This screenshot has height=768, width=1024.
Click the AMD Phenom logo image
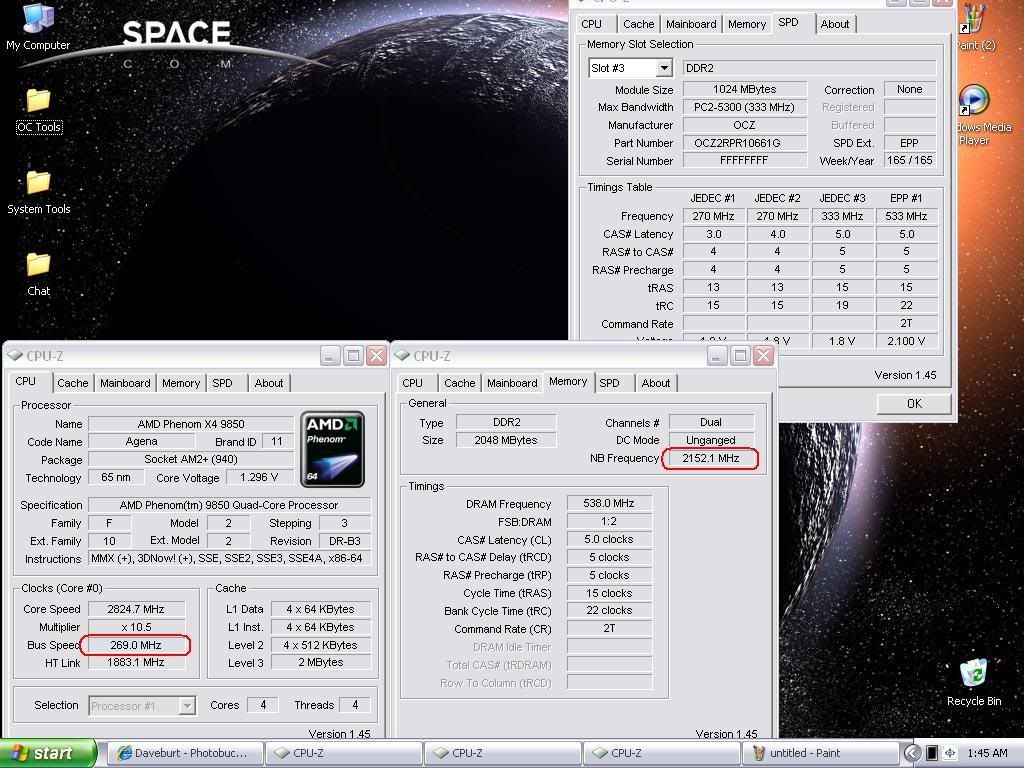(x=332, y=449)
